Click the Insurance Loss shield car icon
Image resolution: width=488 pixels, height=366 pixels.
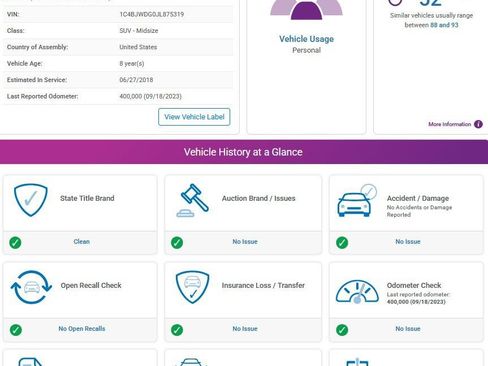click(x=192, y=287)
